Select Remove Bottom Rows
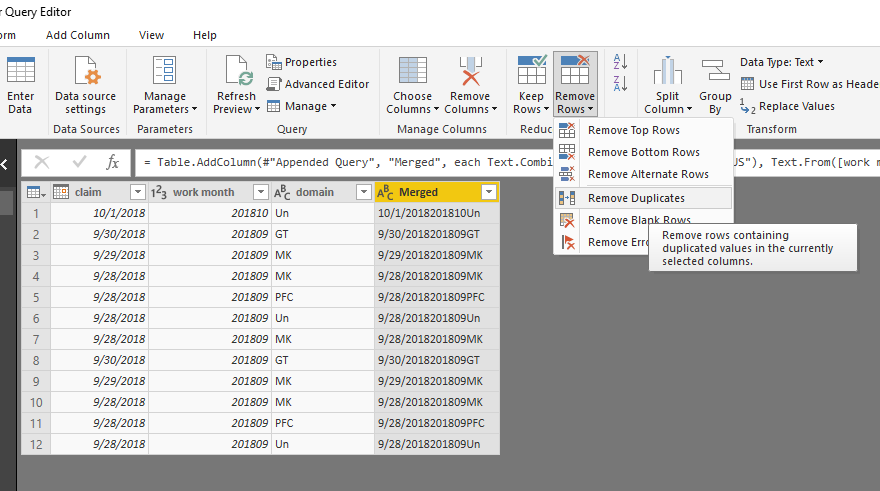This screenshot has width=880, height=491. click(644, 152)
